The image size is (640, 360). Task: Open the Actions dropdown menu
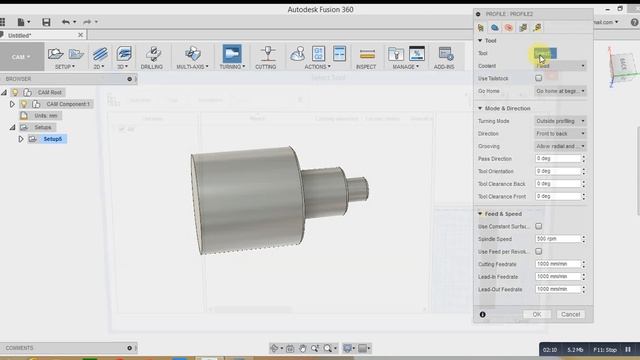pyautogui.click(x=318, y=67)
